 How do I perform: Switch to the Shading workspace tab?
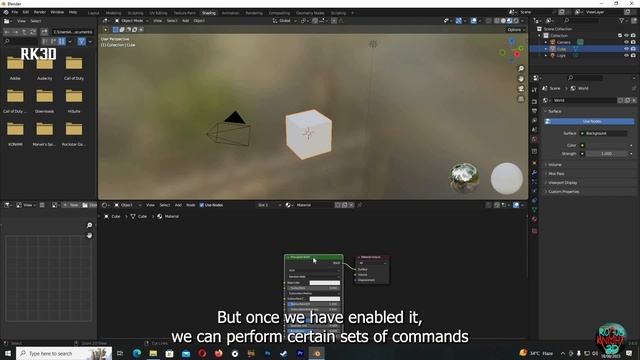(x=209, y=13)
